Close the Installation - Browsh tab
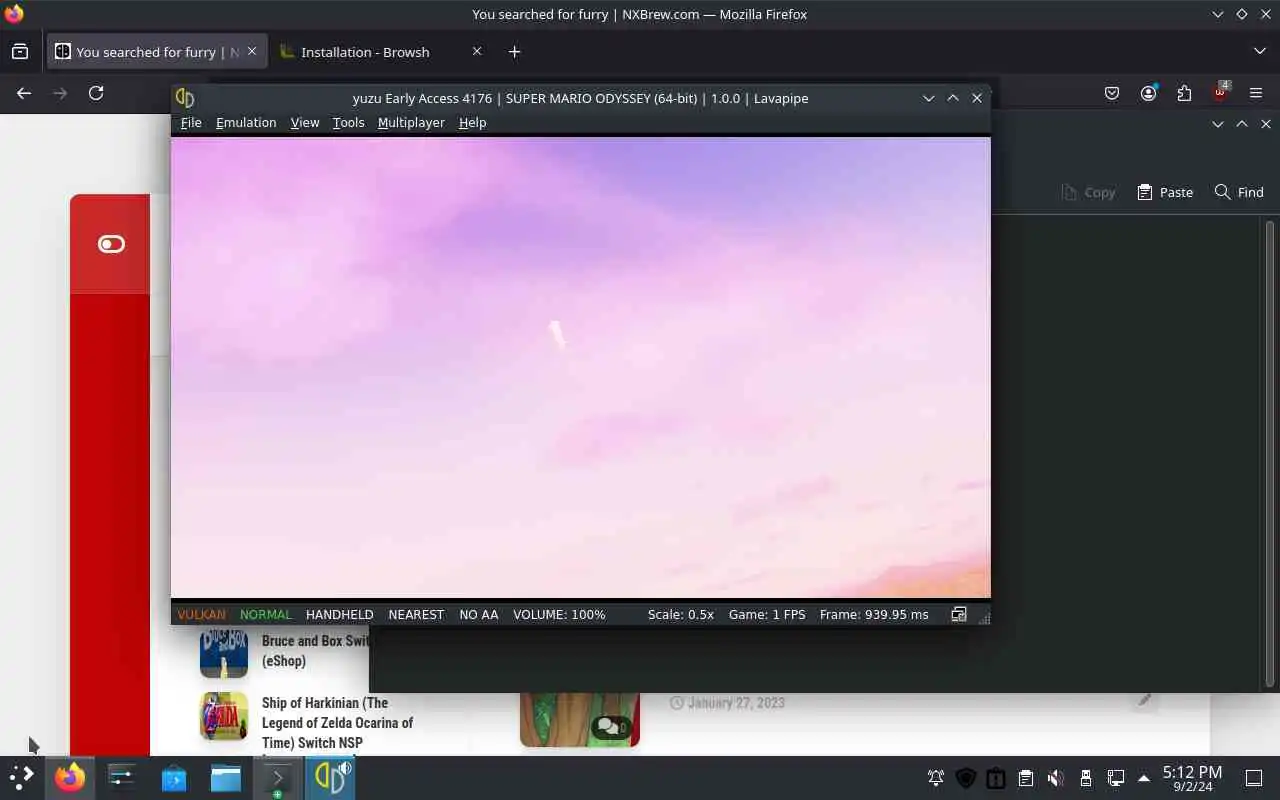Screen dimensions: 1280x800 point(477,51)
